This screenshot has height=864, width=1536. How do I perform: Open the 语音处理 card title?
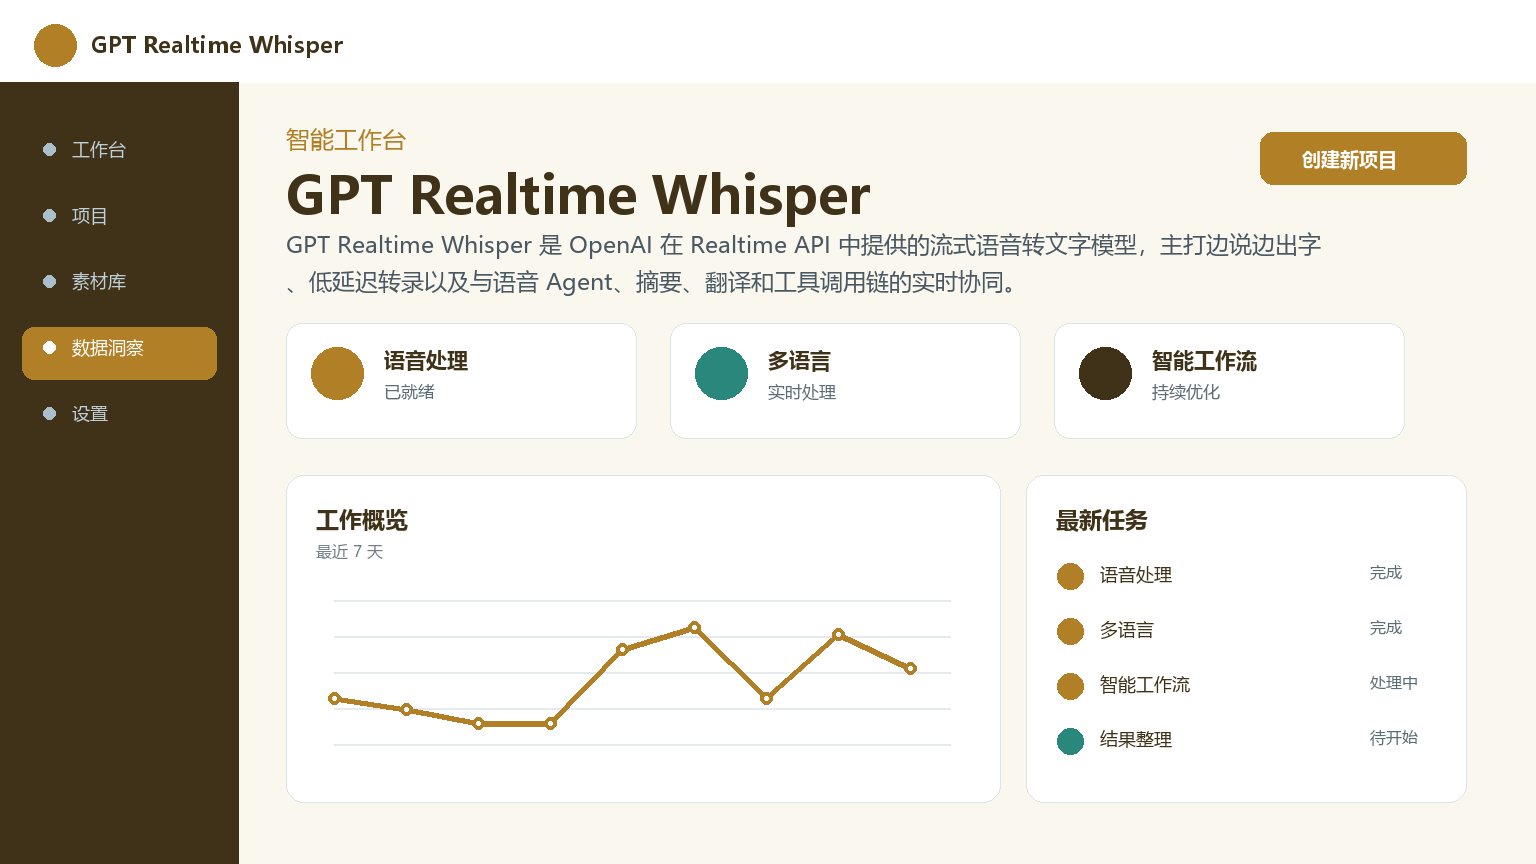426,361
